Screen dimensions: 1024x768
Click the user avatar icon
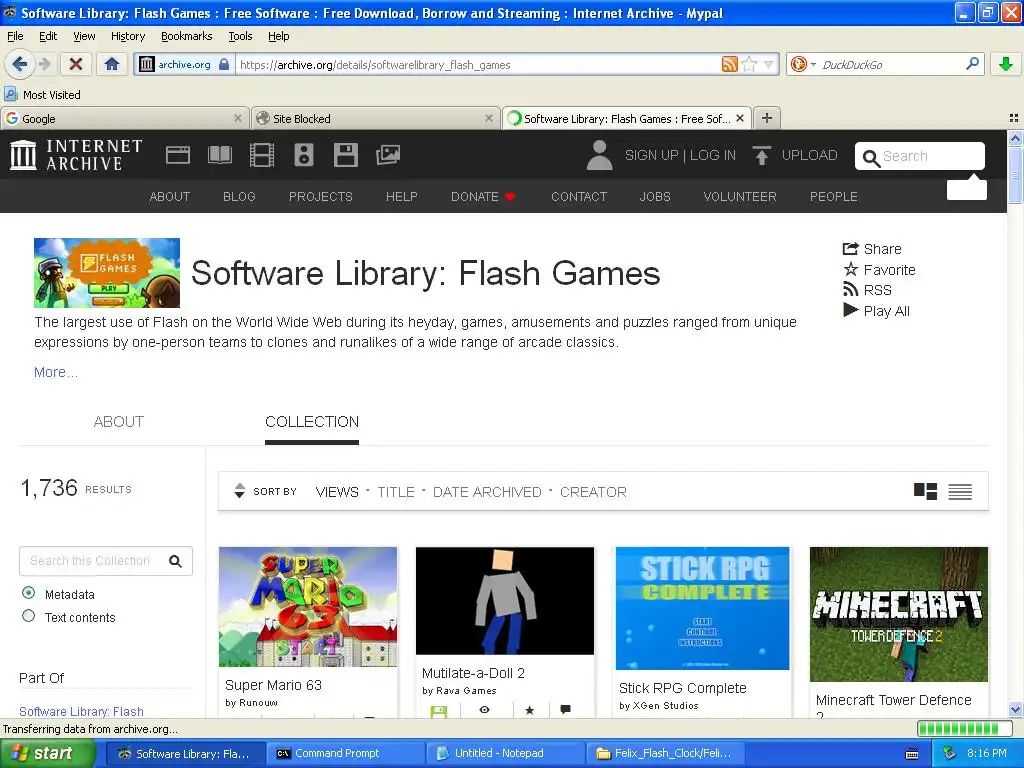600,155
